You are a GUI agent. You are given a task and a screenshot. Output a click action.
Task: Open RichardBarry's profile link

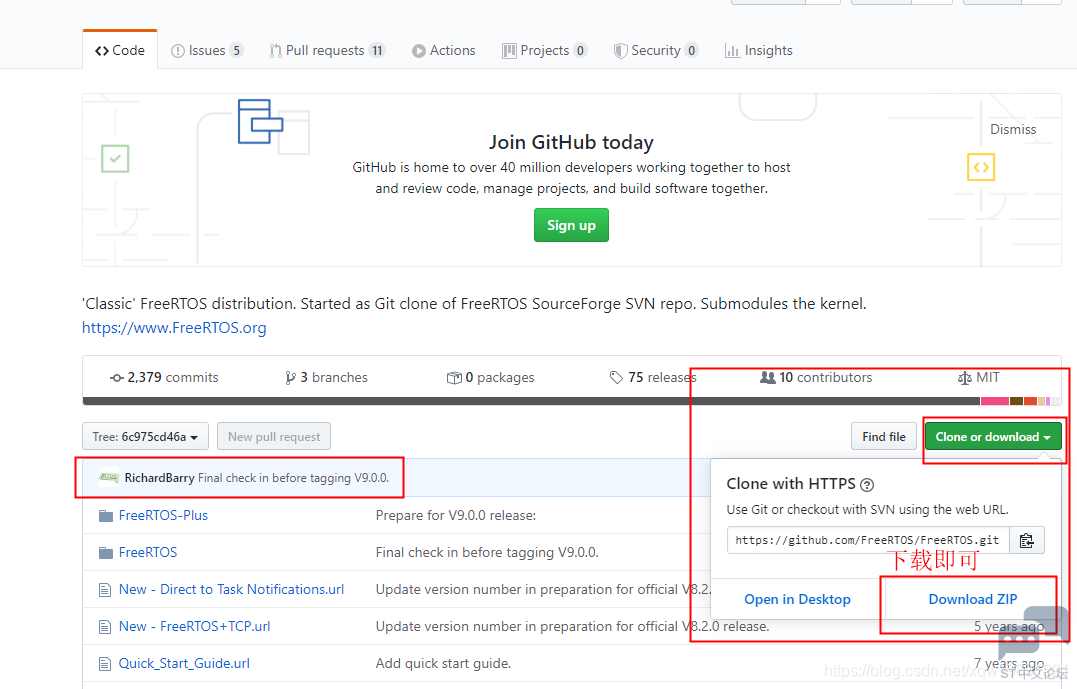(x=159, y=477)
